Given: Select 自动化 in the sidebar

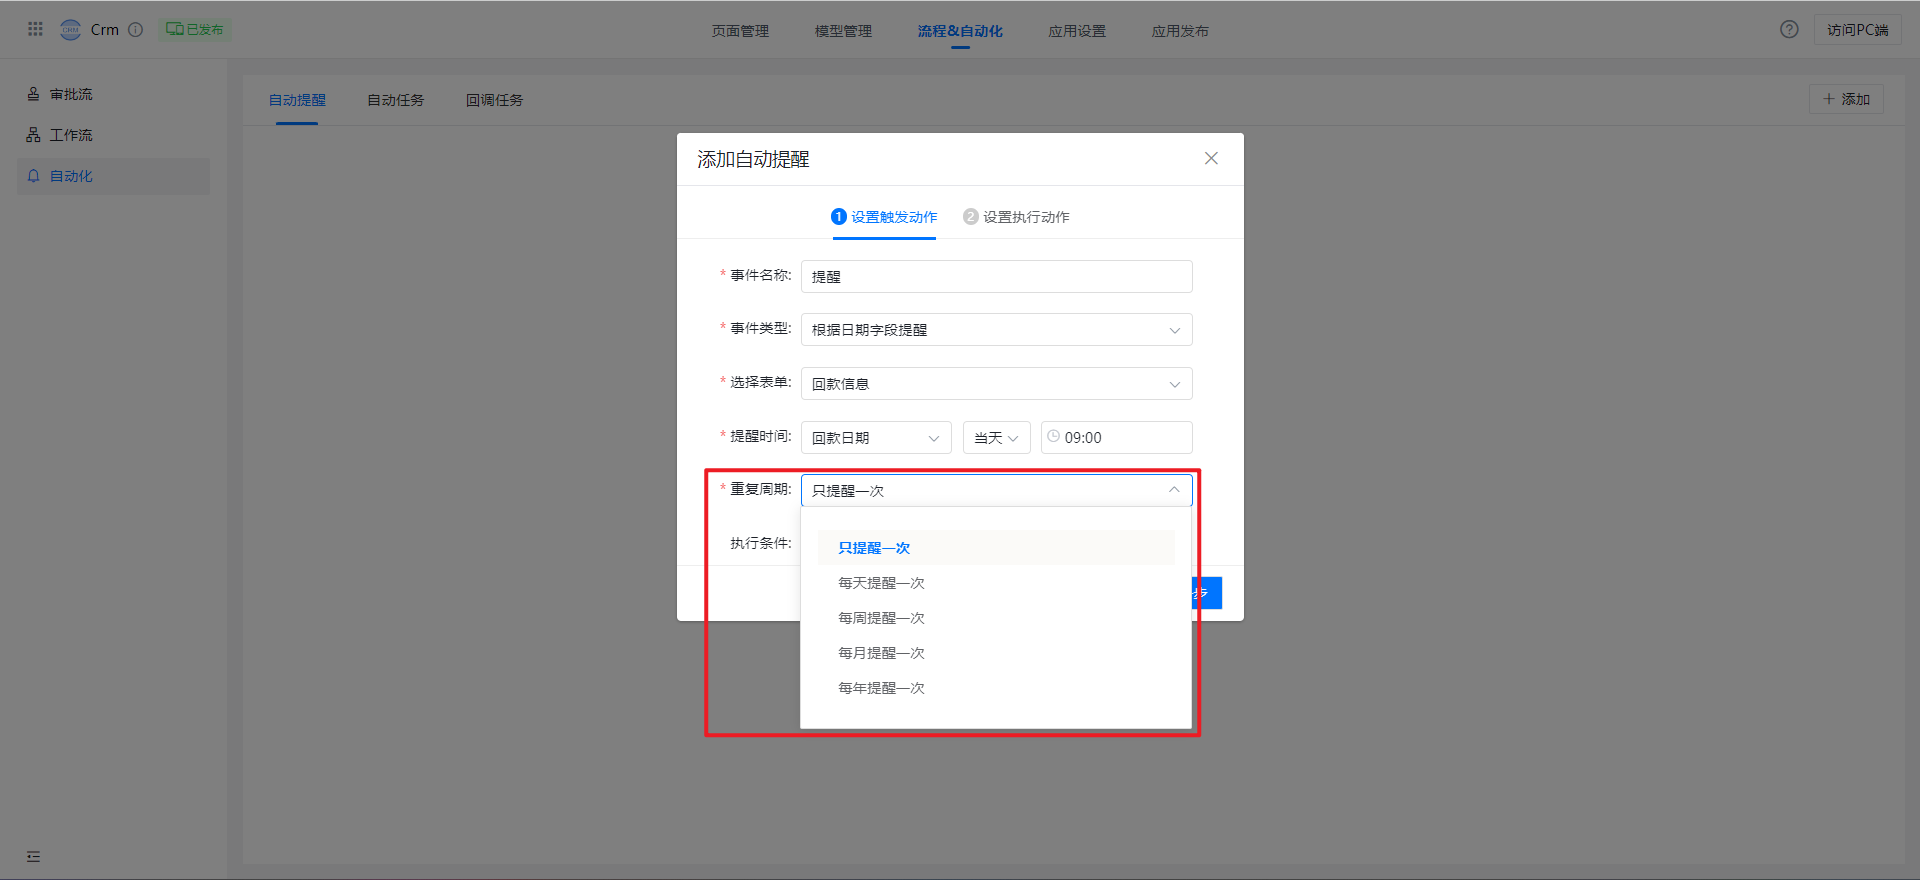Looking at the screenshot, I should coord(113,176).
